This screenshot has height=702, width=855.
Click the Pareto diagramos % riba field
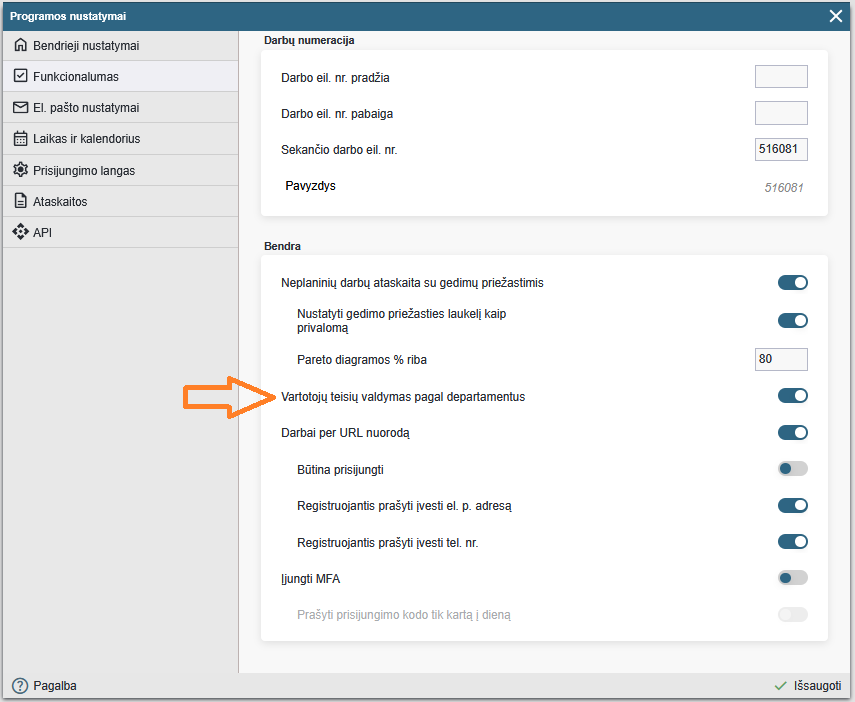780,359
